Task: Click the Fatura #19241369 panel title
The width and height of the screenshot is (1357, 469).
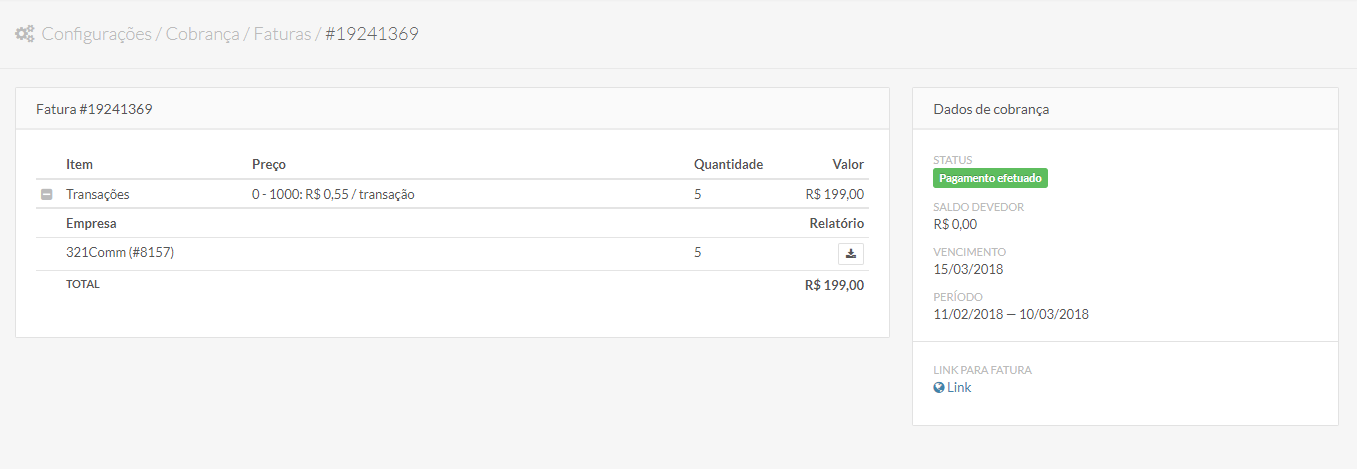Action: (94, 109)
